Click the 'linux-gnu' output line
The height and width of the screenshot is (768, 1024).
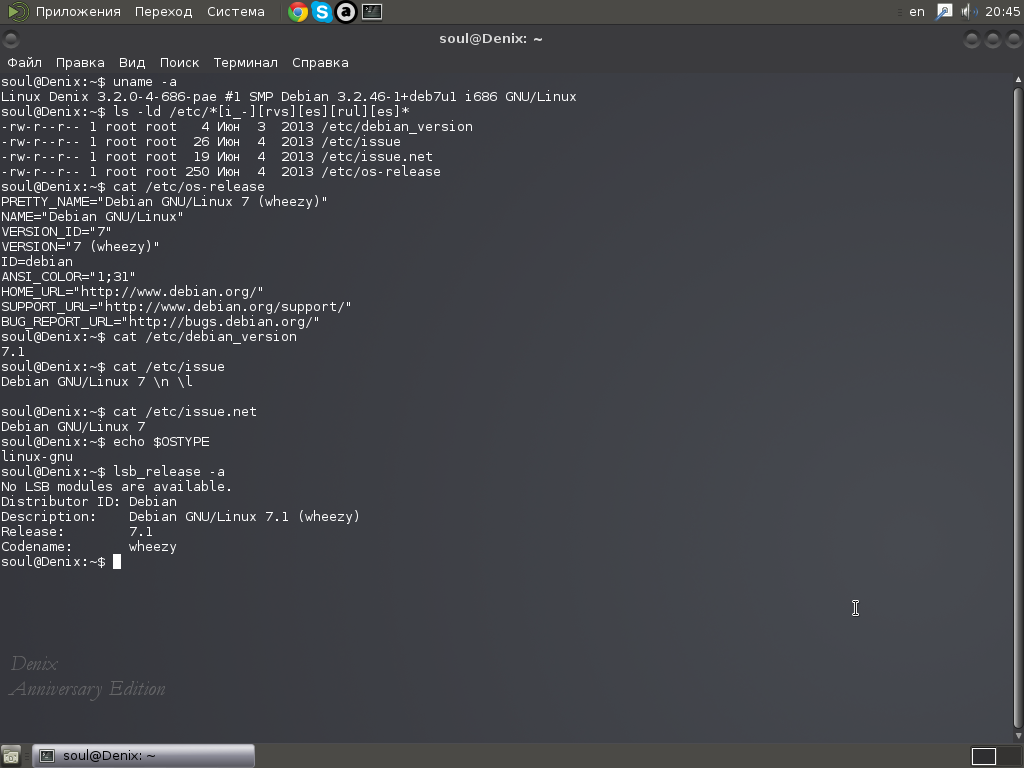(x=37, y=457)
